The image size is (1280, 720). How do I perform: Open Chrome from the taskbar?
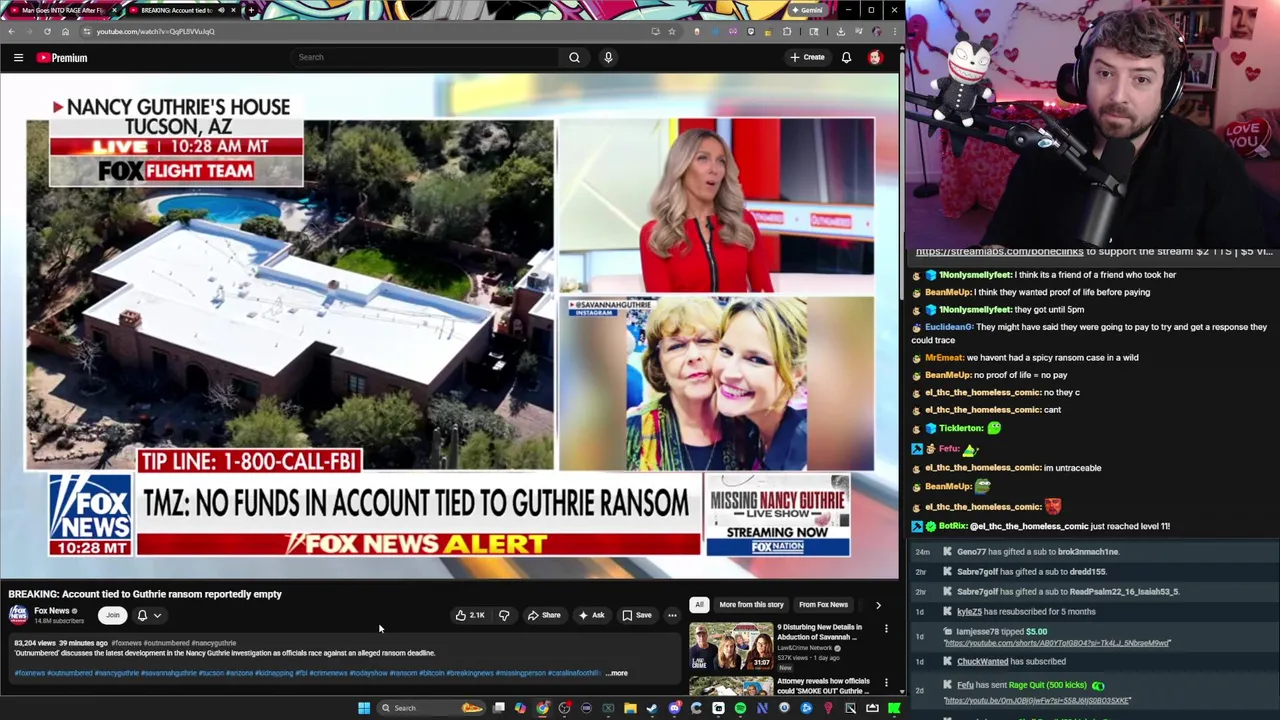(x=542, y=708)
